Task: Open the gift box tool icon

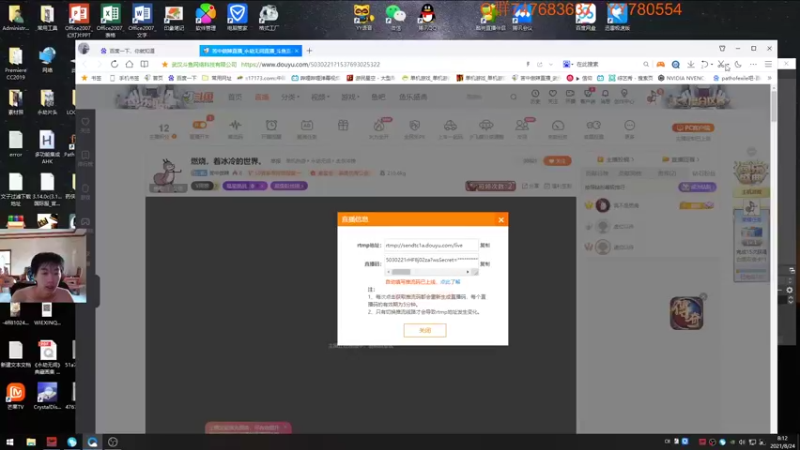Action: [x=343, y=125]
